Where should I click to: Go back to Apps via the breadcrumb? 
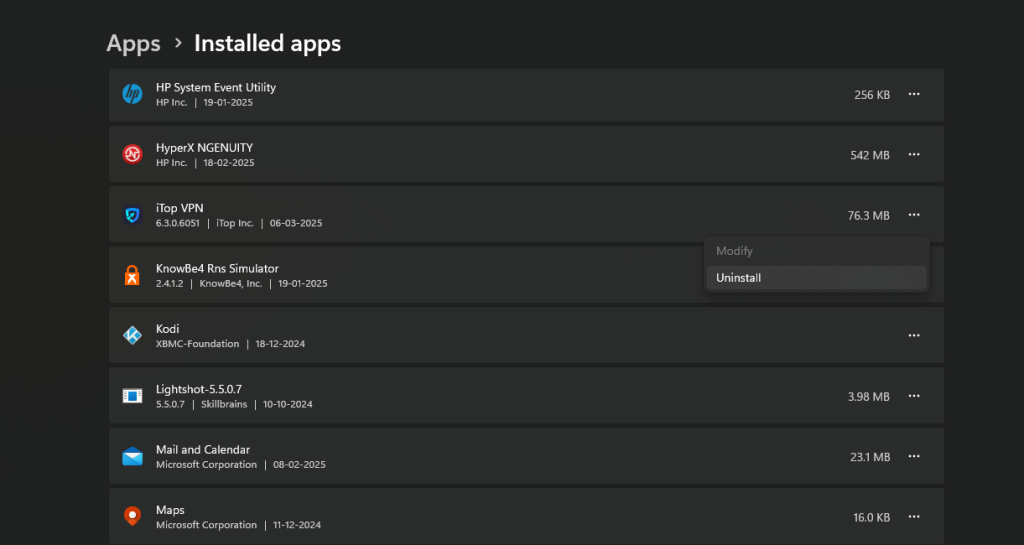(x=133, y=44)
